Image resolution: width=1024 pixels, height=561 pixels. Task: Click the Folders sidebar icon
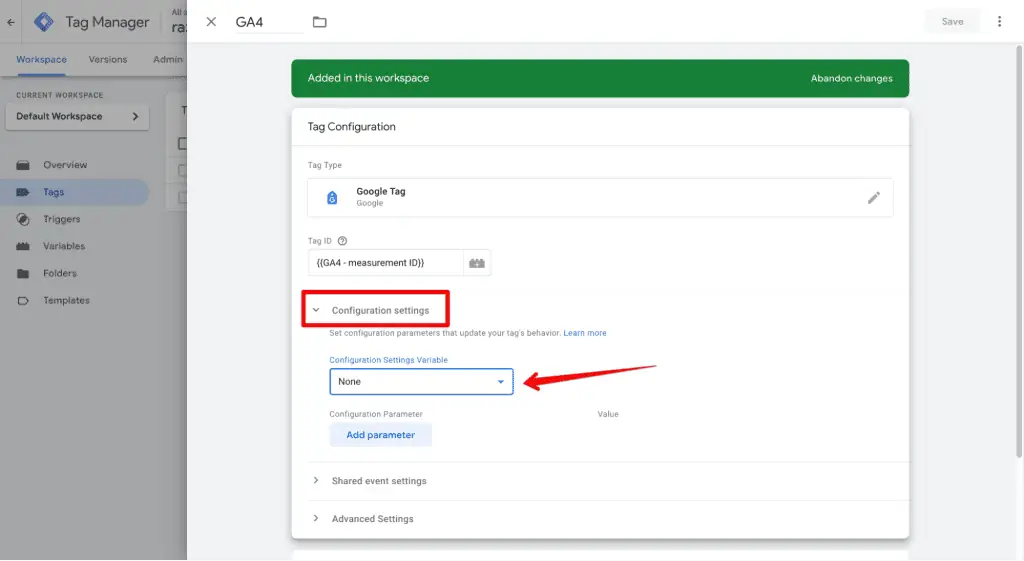click(23, 274)
